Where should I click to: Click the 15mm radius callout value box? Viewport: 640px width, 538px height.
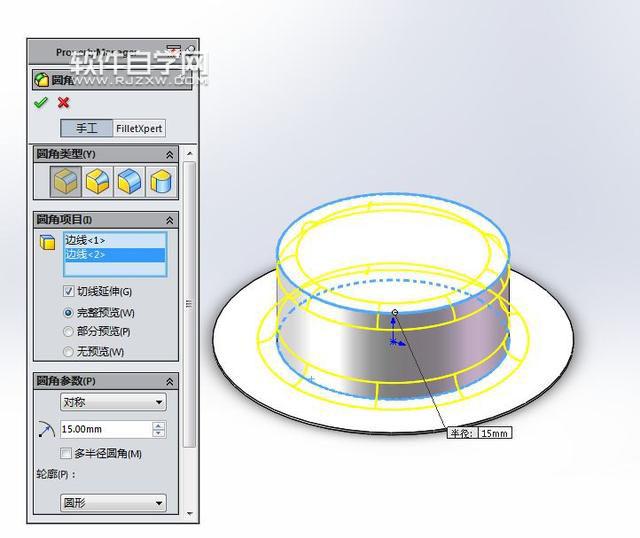click(494, 433)
